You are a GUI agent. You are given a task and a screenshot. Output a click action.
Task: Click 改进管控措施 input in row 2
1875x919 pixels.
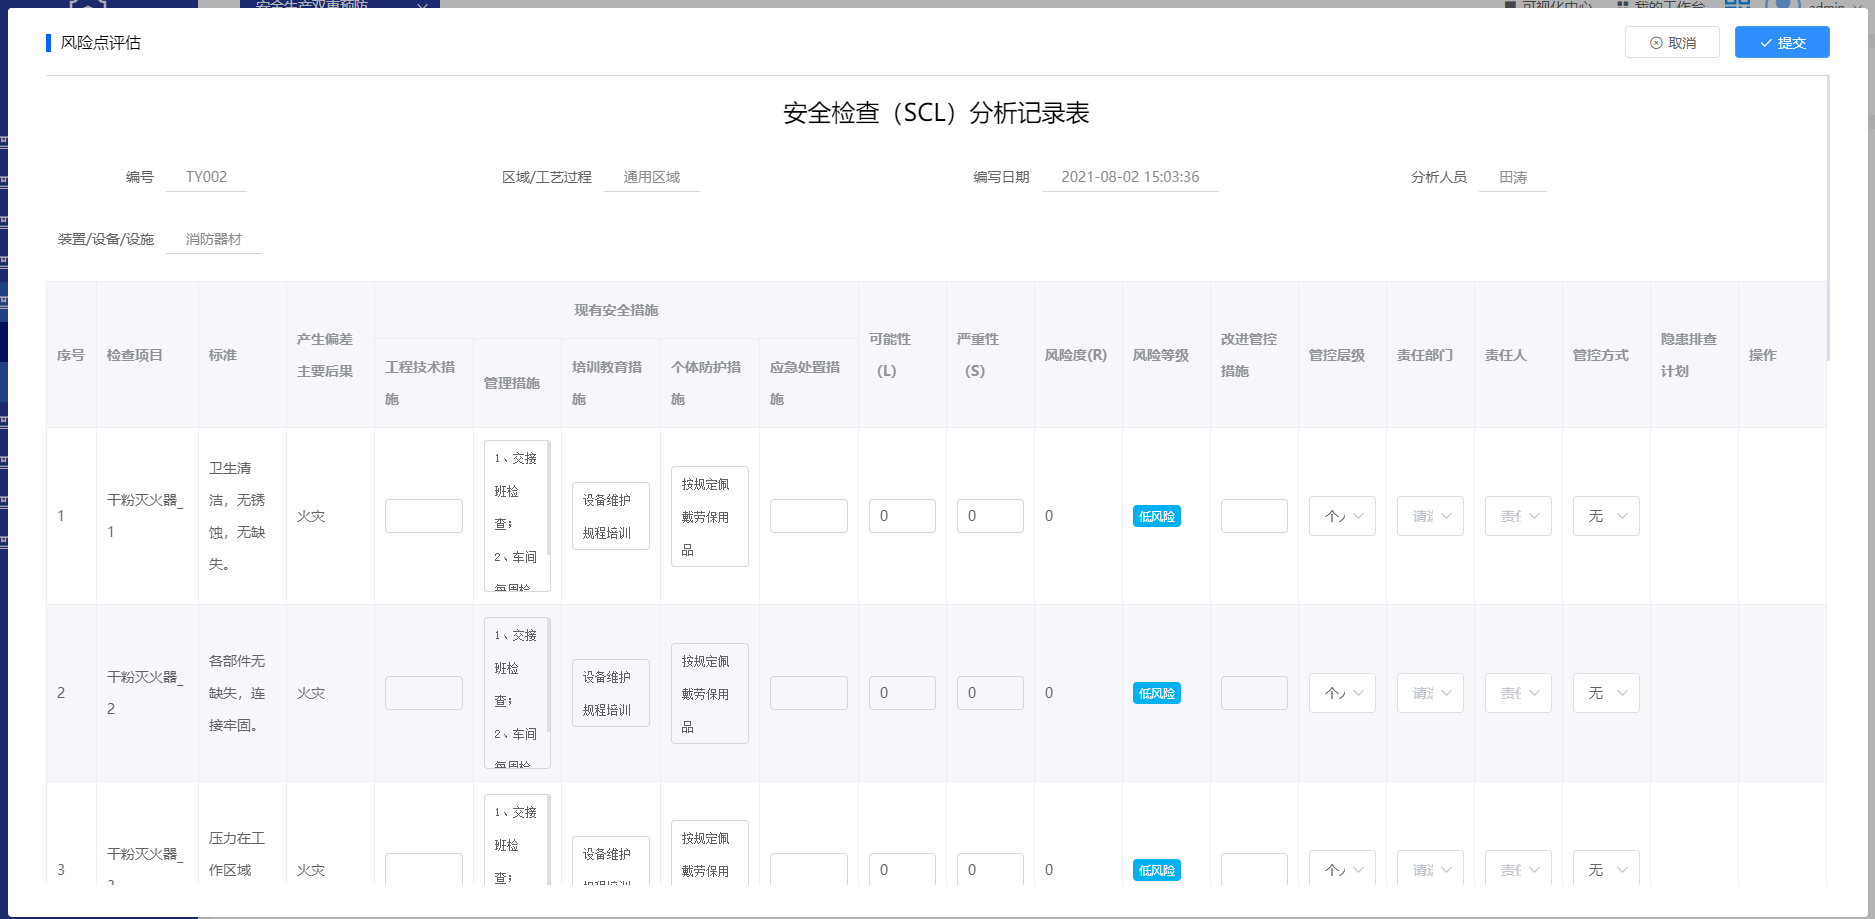[1254, 693]
